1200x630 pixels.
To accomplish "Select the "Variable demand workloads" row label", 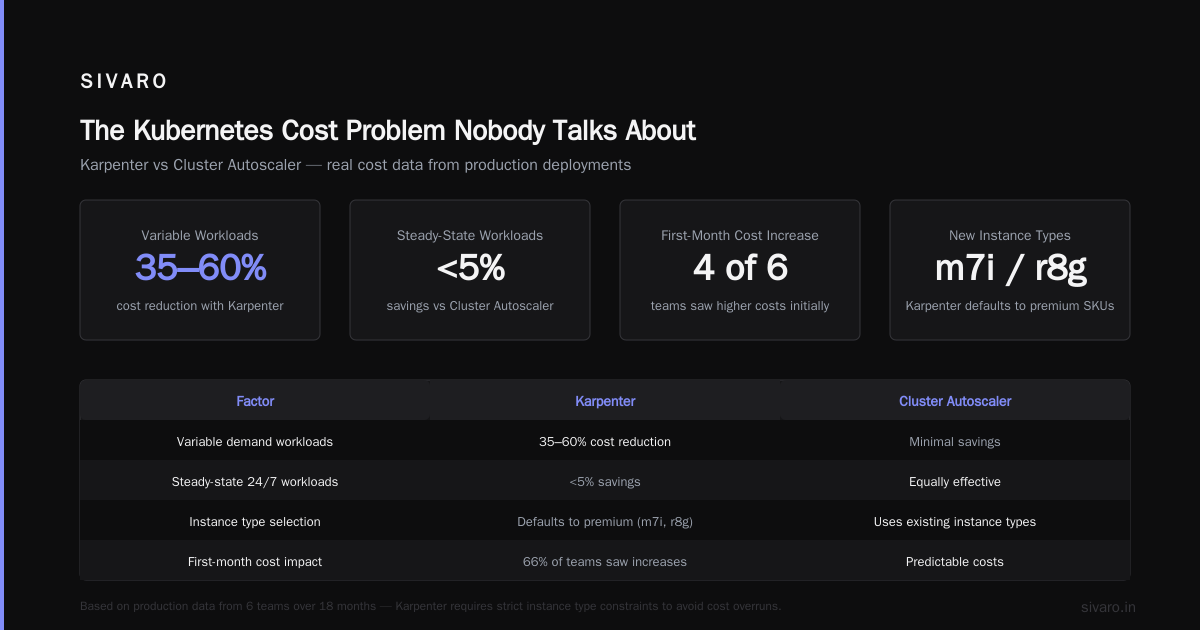I will click(x=255, y=441).
